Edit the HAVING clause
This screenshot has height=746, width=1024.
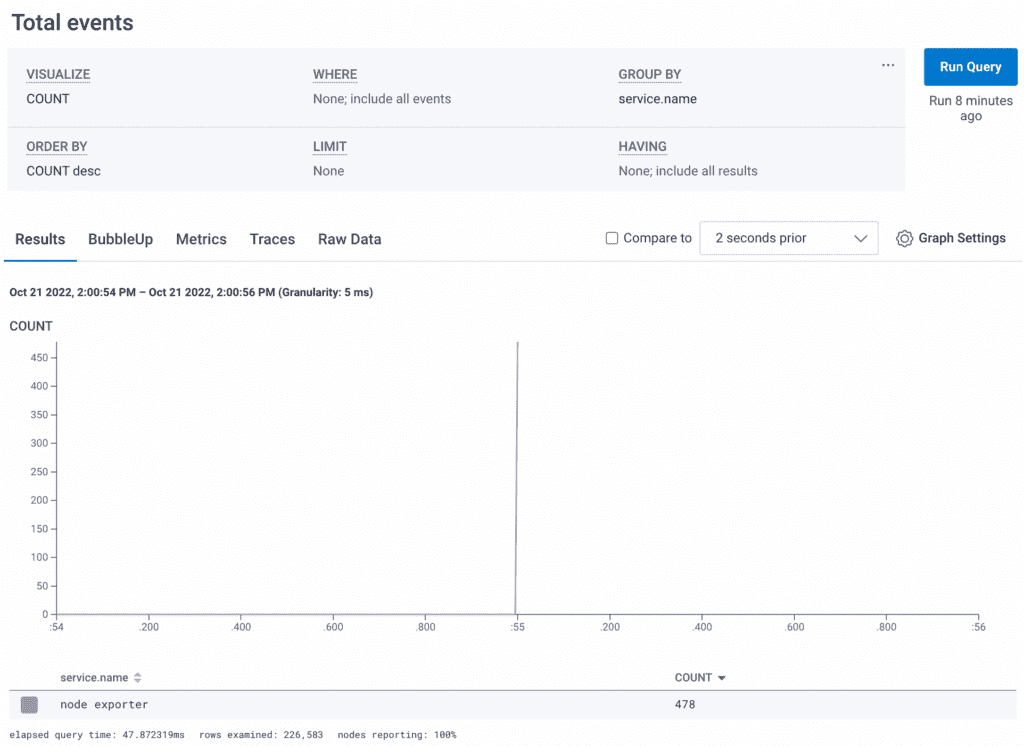coord(687,171)
